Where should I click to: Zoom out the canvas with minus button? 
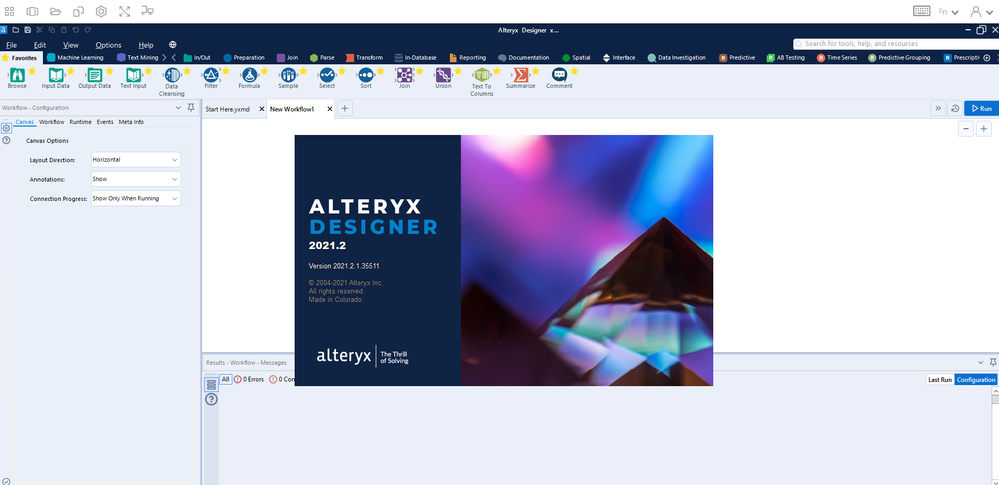click(x=966, y=129)
